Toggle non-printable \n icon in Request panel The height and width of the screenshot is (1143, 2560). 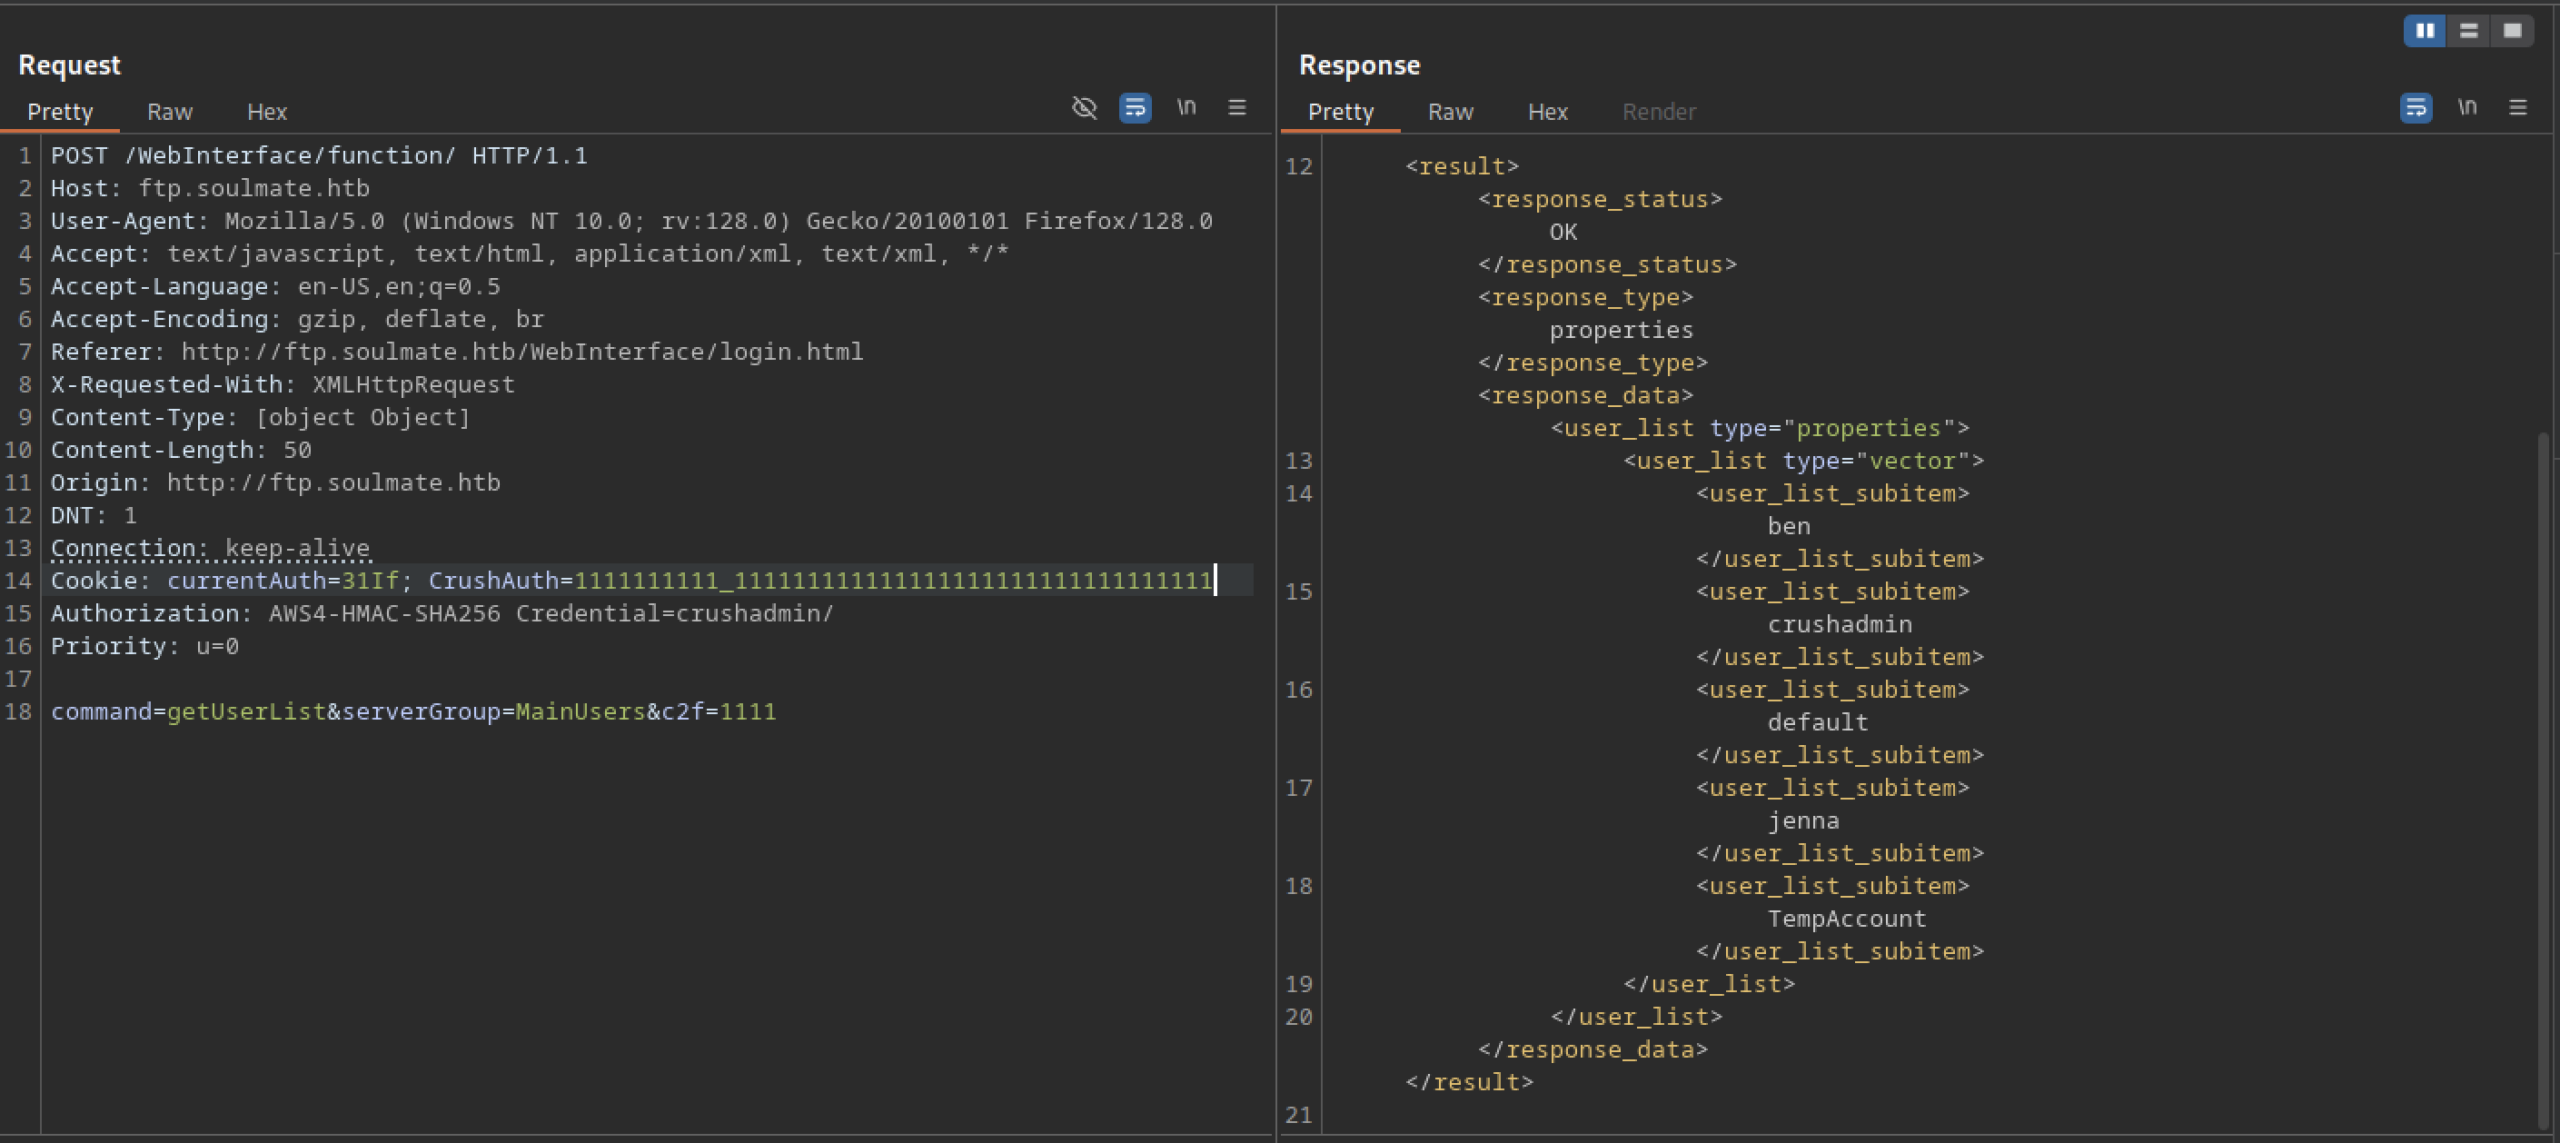(1186, 107)
